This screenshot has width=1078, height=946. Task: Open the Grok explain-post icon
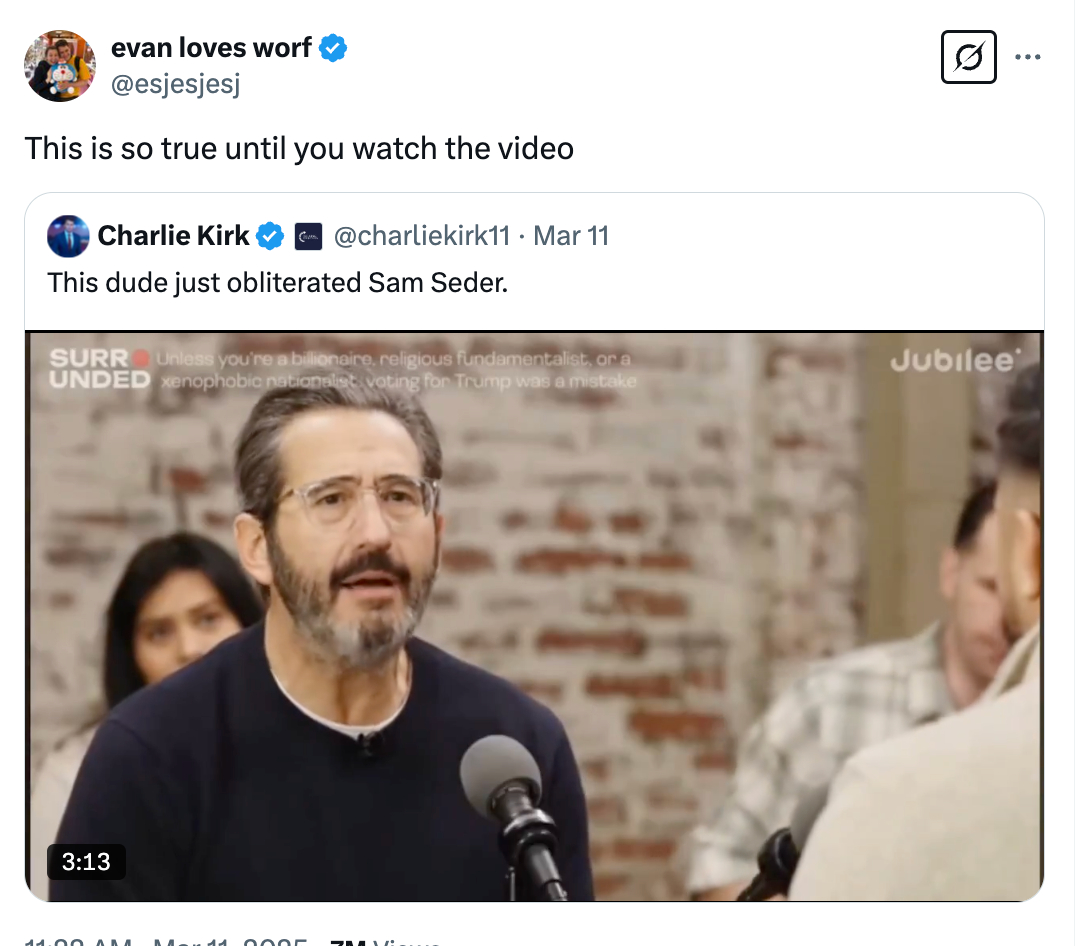969,57
